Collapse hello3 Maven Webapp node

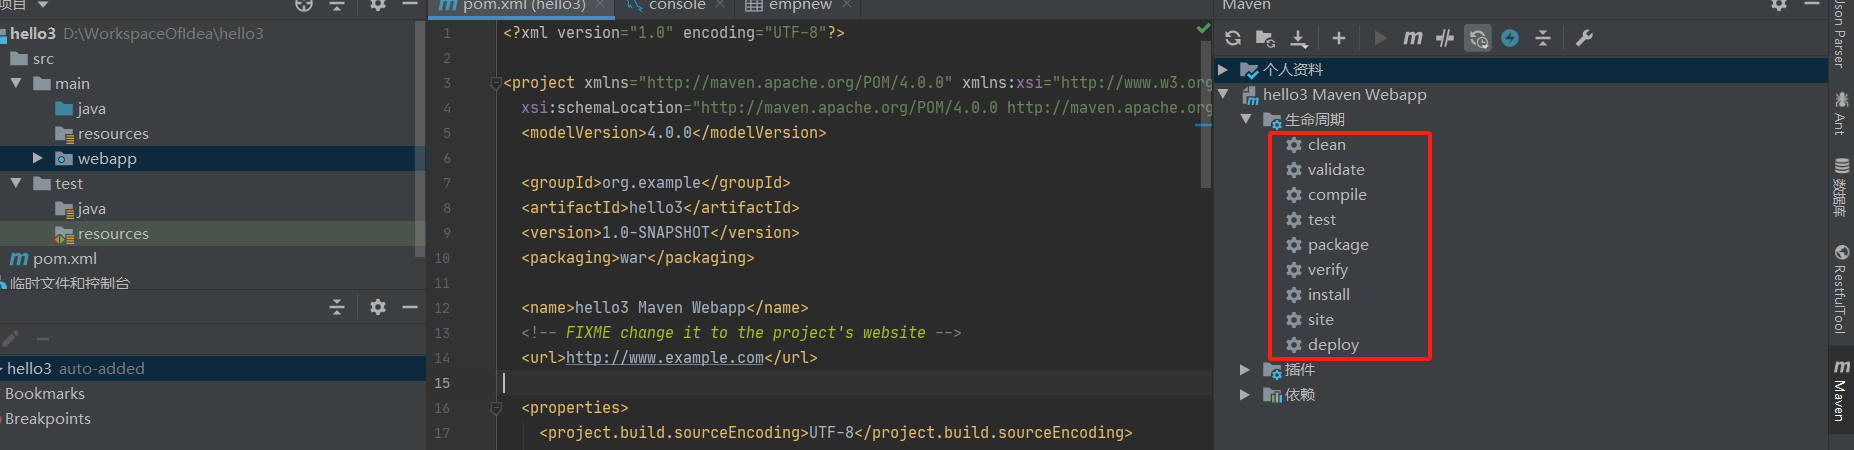pyautogui.click(x=1223, y=94)
